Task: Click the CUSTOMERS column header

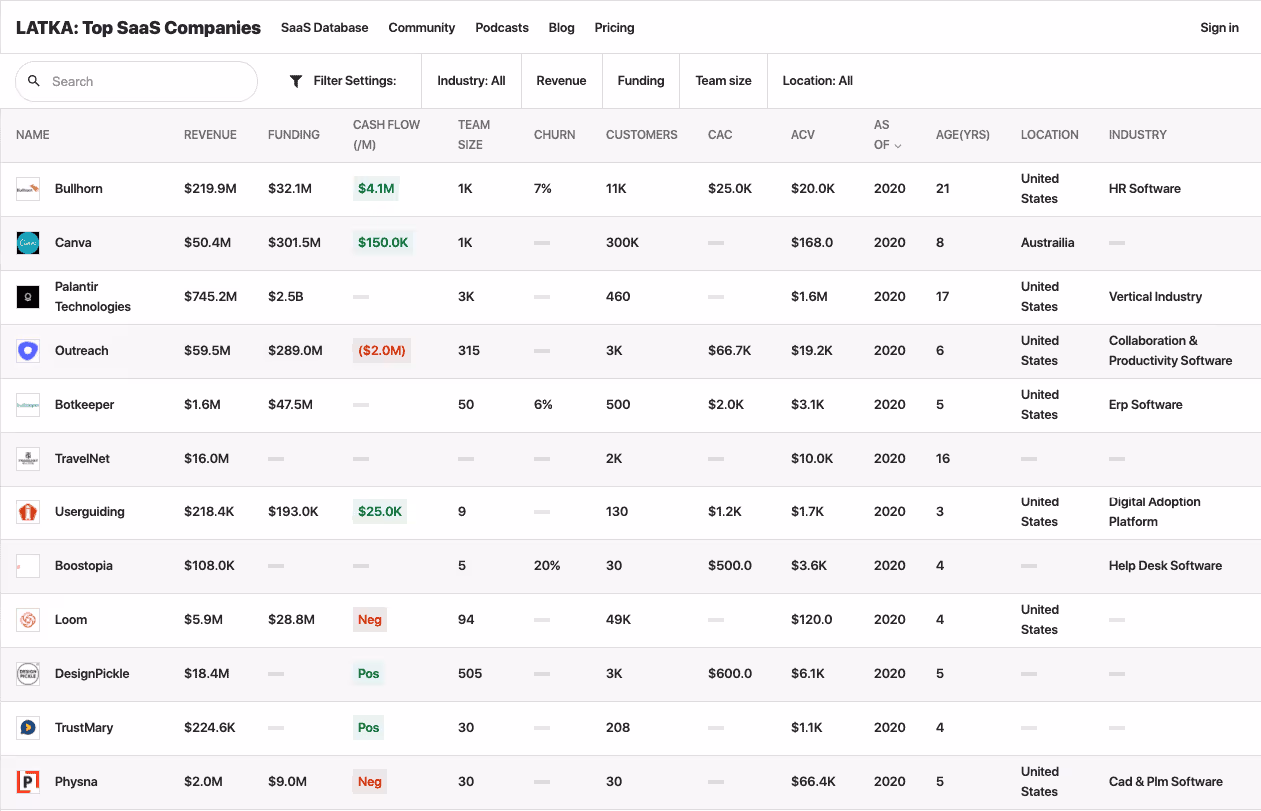Action: [642, 135]
